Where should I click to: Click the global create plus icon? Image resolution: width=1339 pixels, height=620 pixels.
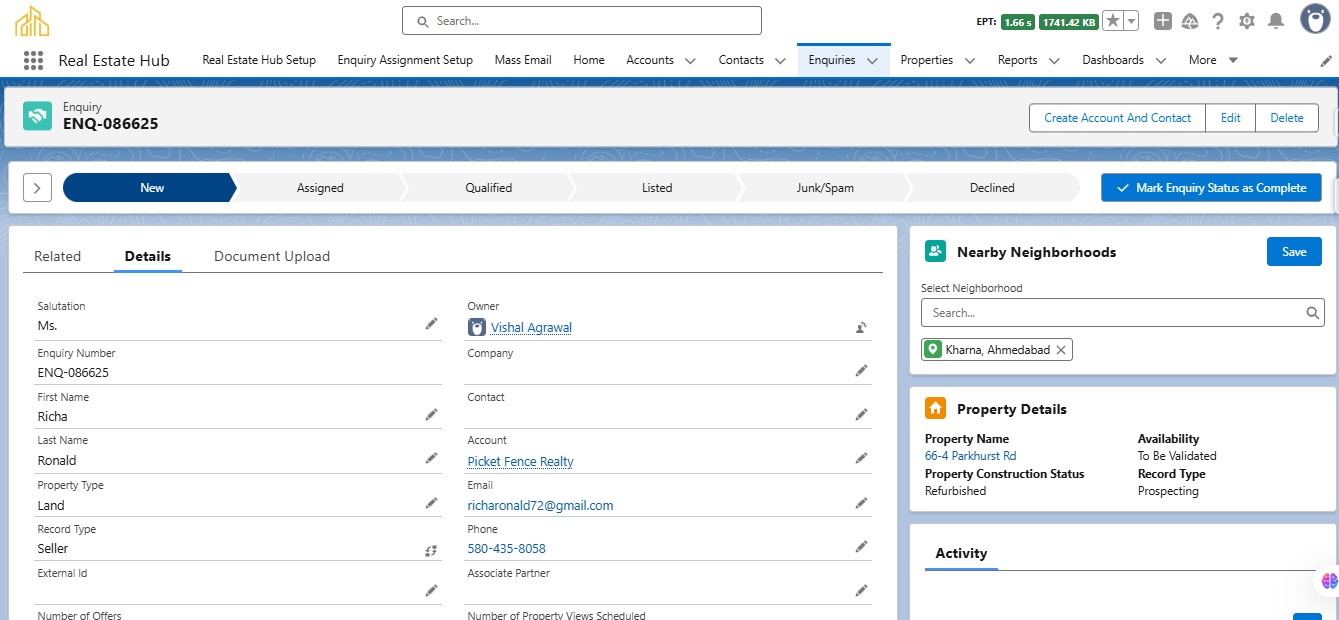[x=1162, y=21]
